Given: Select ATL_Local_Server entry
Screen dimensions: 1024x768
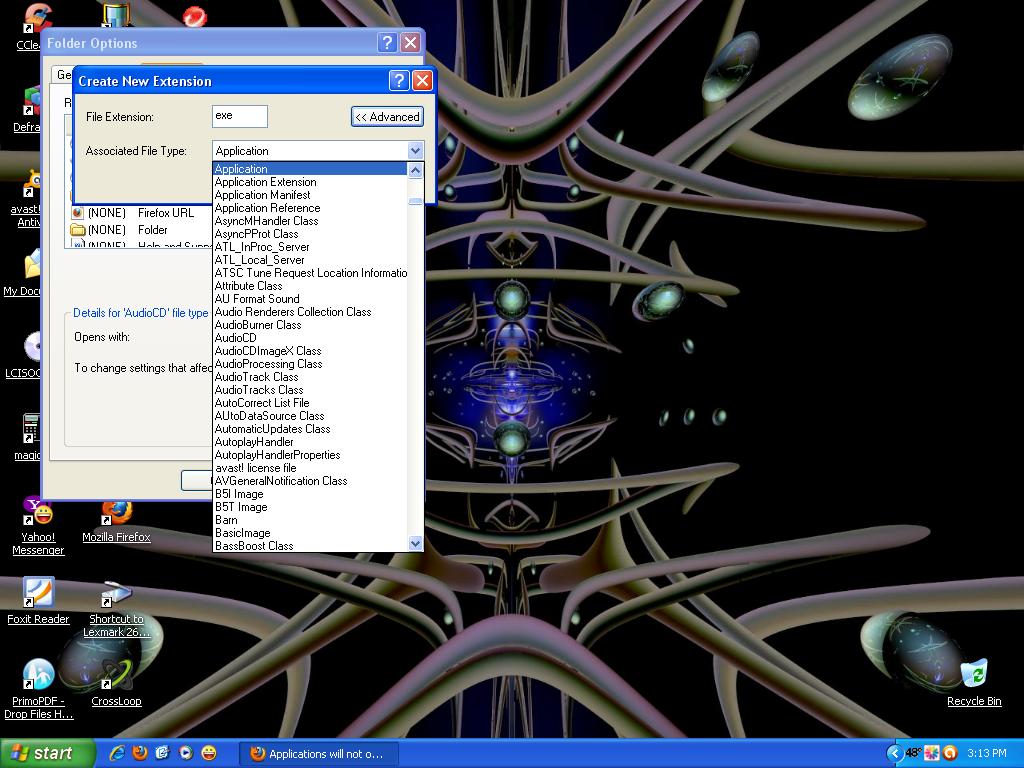Looking at the screenshot, I should pos(310,260).
